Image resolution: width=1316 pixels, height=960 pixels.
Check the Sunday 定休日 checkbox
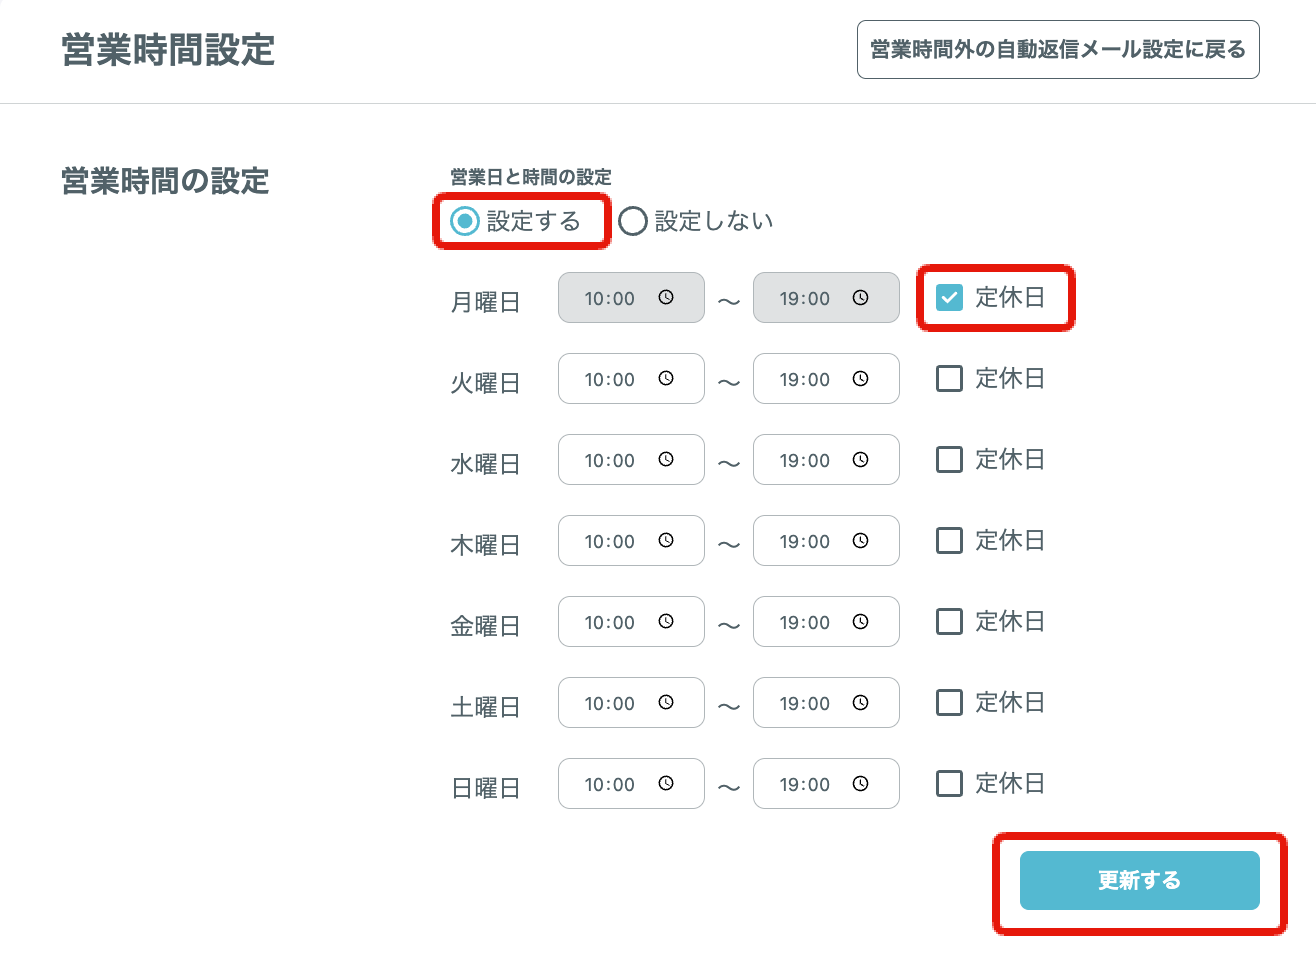(x=949, y=783)
